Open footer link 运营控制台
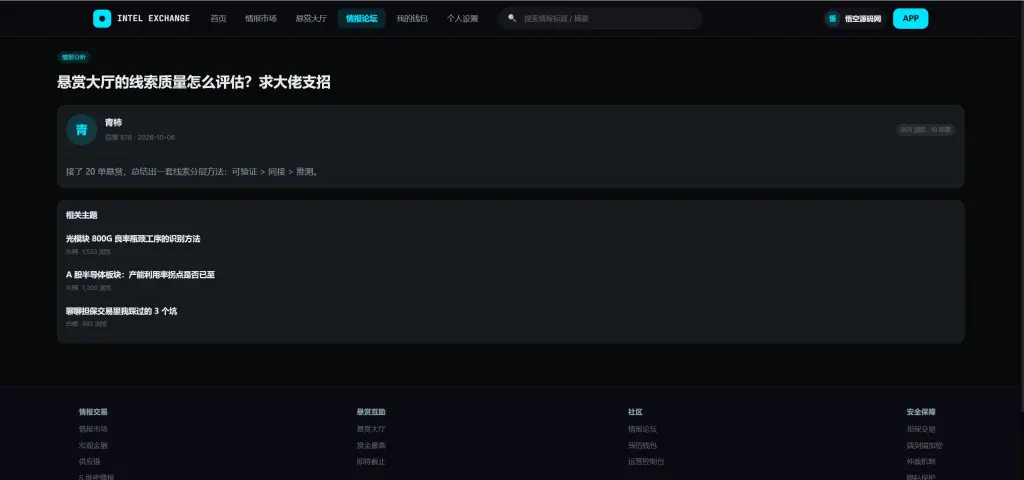This screenshot has width=1024, height=480. (x=647, y=462)
